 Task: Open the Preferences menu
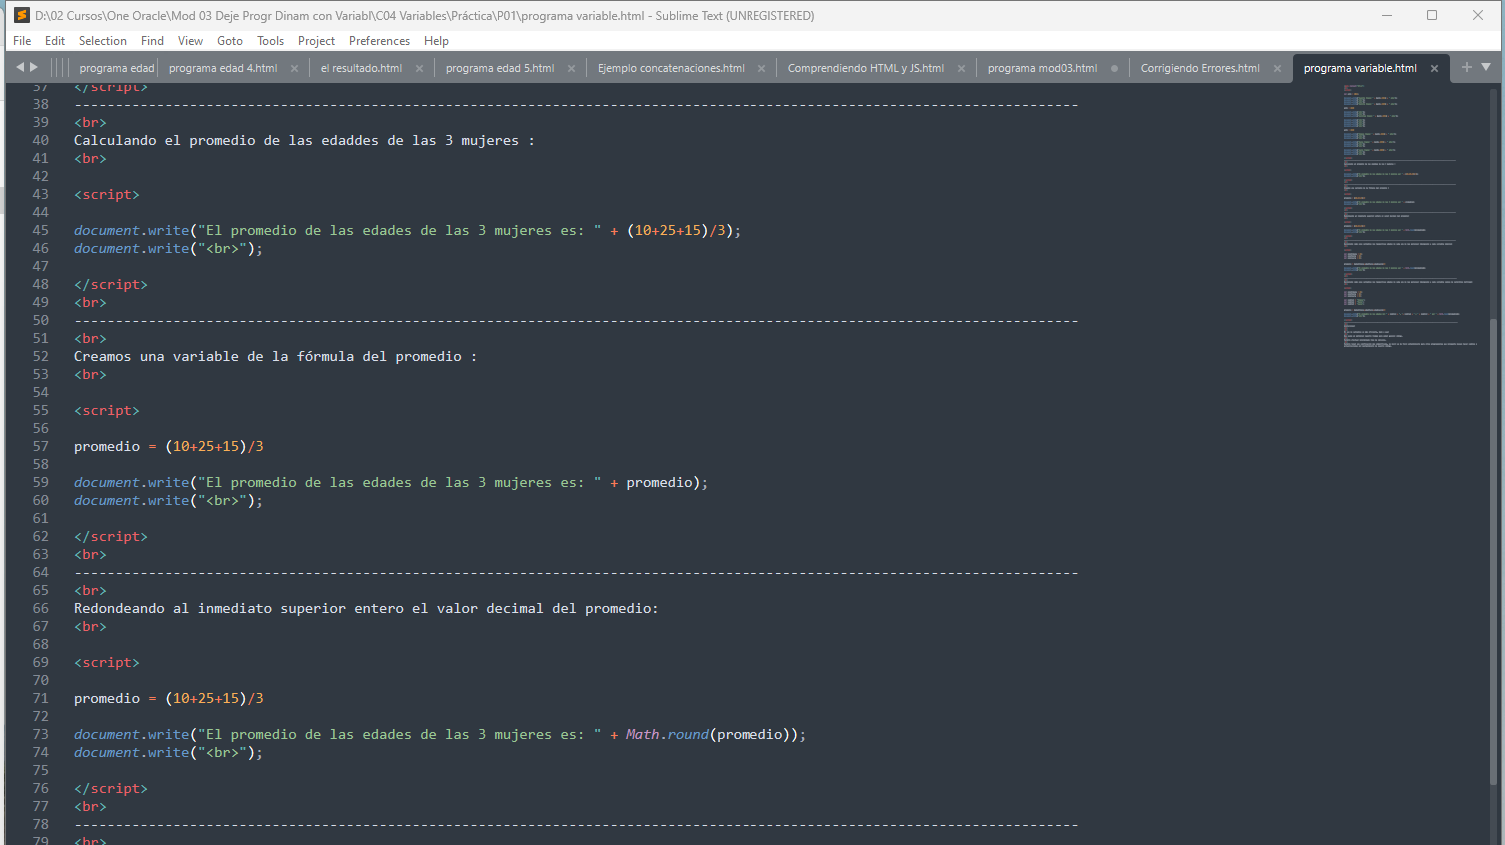(x=379, y=41)
